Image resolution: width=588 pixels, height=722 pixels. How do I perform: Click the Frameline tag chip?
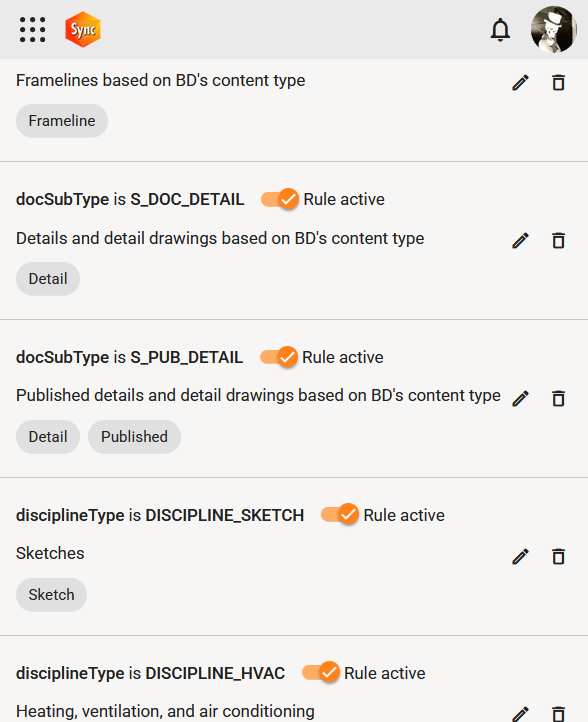62,121
